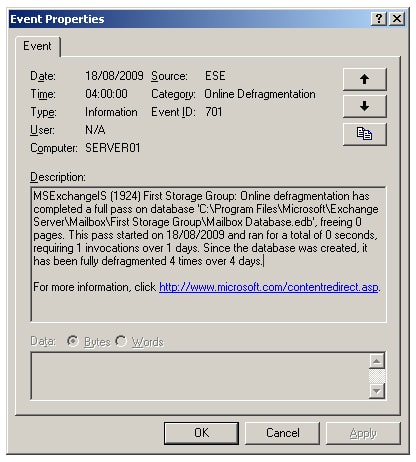416x462 pixels.
Task: Open the microsoft.com contentredirect link
Action: 269,287
